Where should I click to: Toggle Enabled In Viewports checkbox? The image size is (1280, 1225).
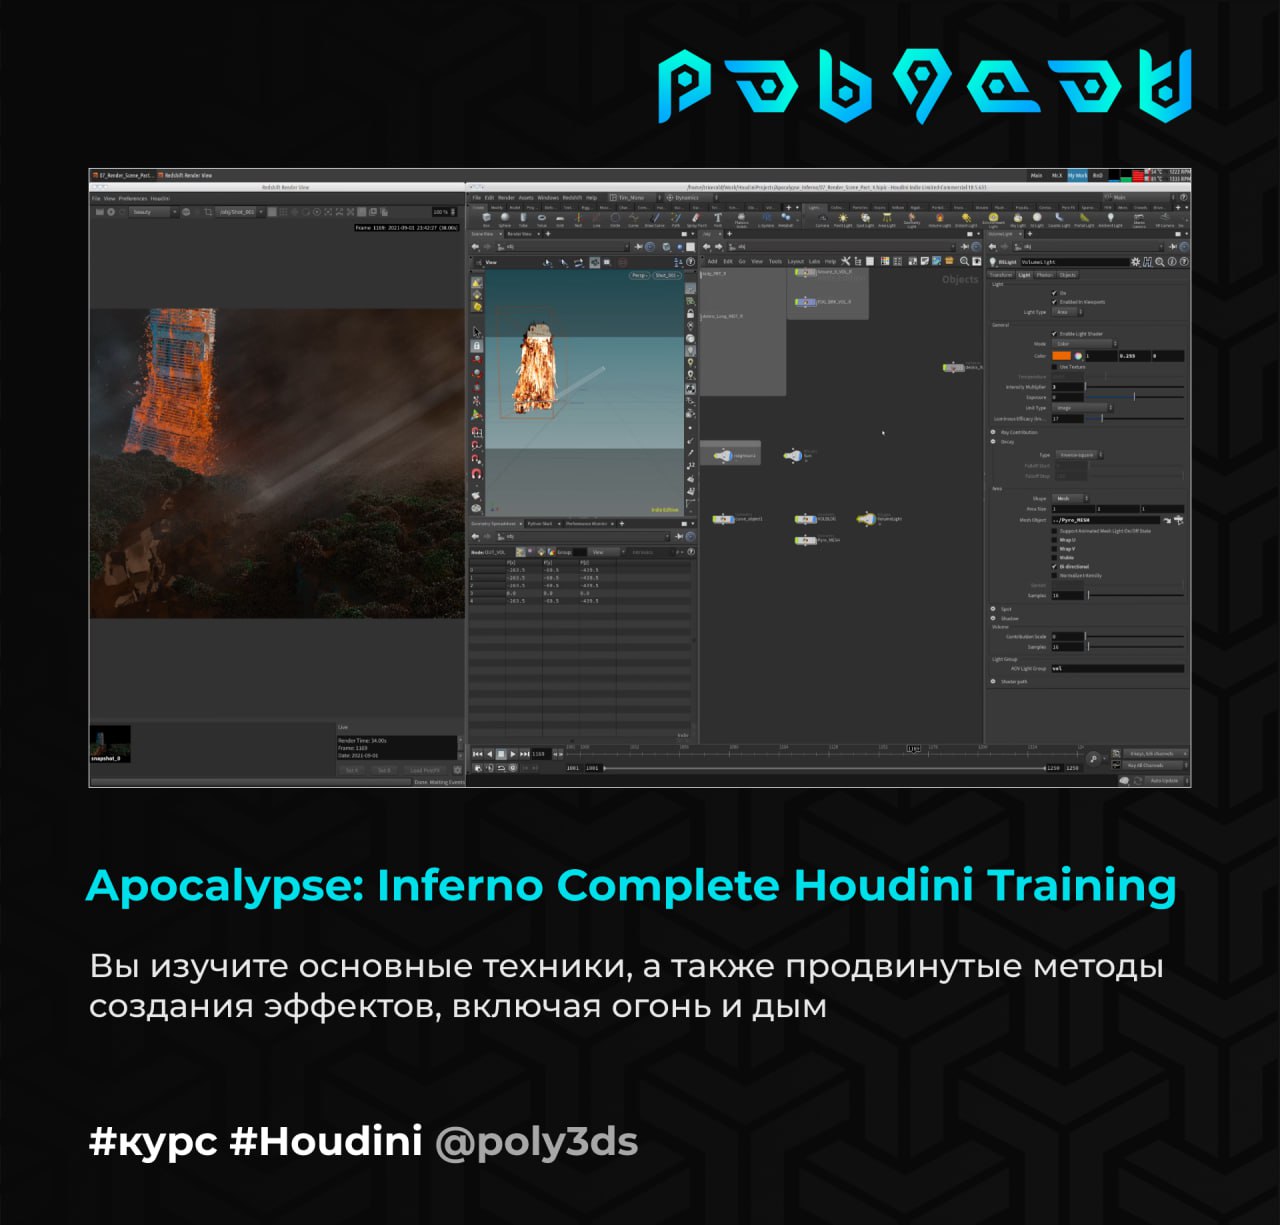1054,302
